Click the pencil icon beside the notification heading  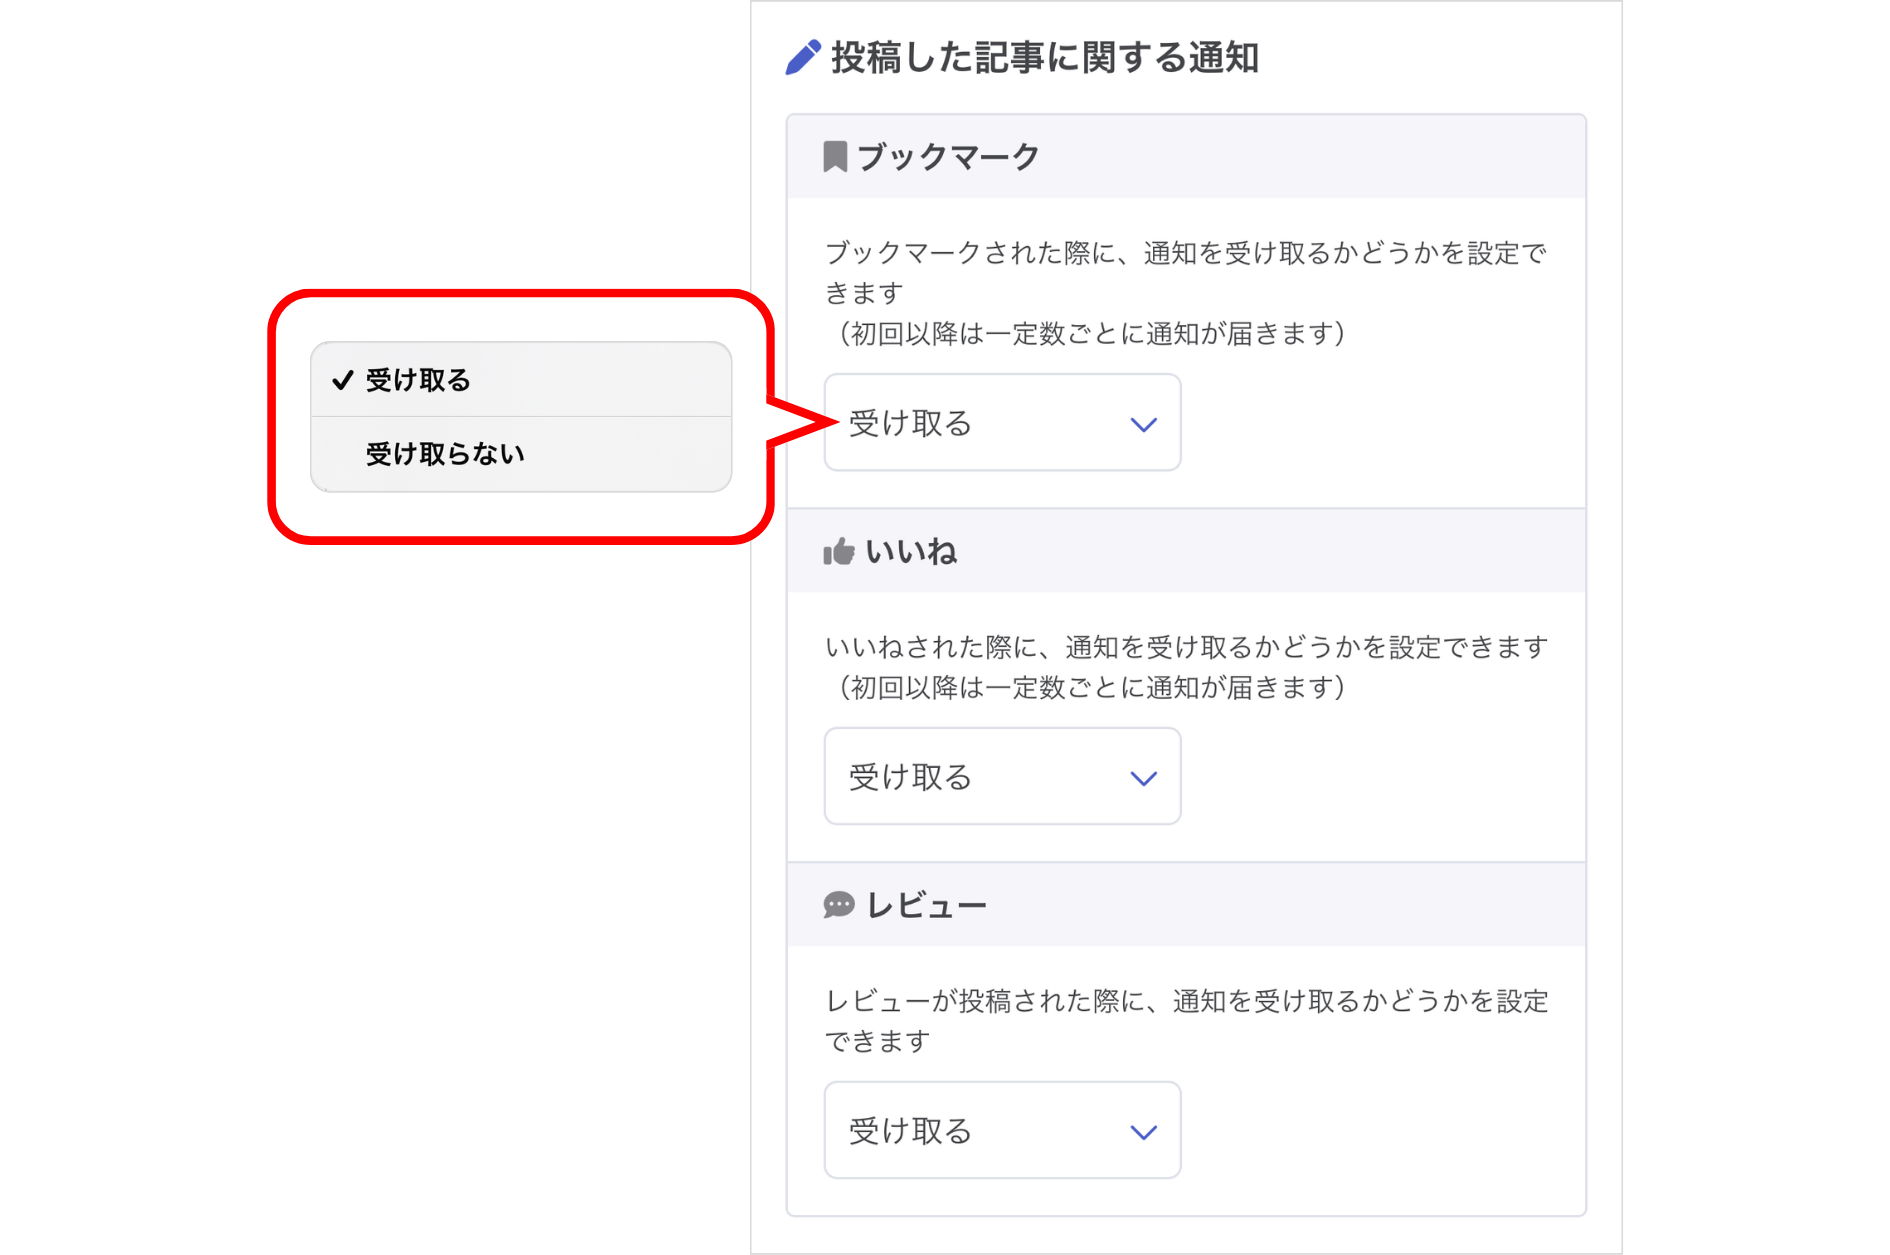point(802,58)
